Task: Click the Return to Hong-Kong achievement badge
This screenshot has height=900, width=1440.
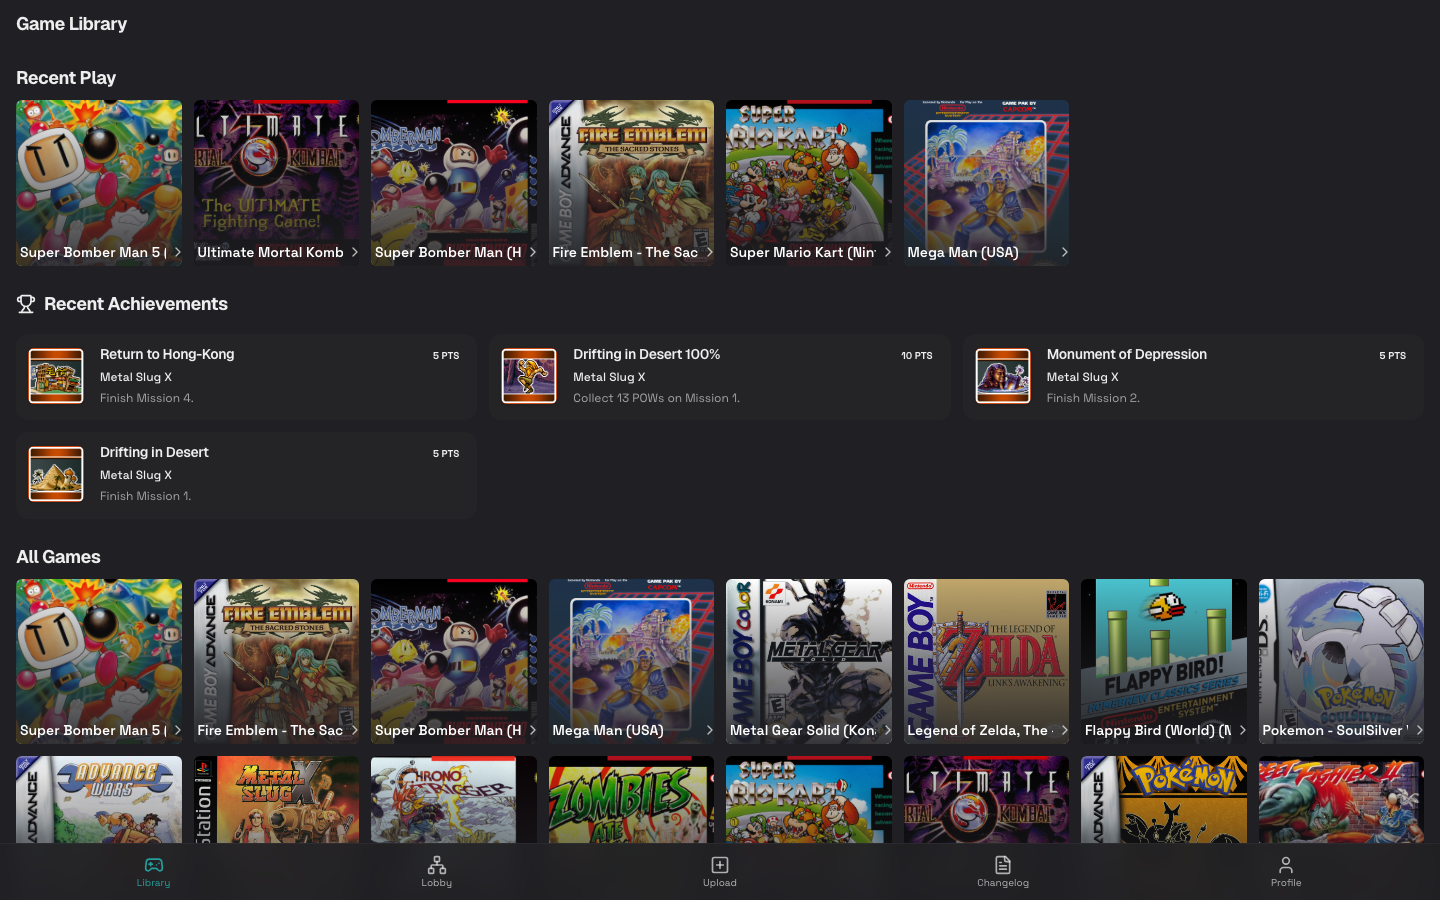Action: (56, 376)
